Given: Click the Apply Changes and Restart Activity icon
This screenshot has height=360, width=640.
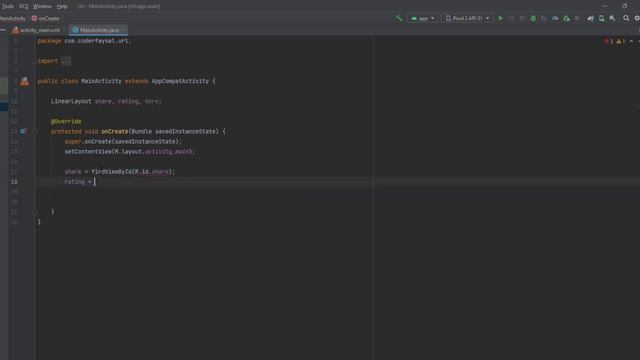Looking at the screenshot, I should (x=511, y=18).
